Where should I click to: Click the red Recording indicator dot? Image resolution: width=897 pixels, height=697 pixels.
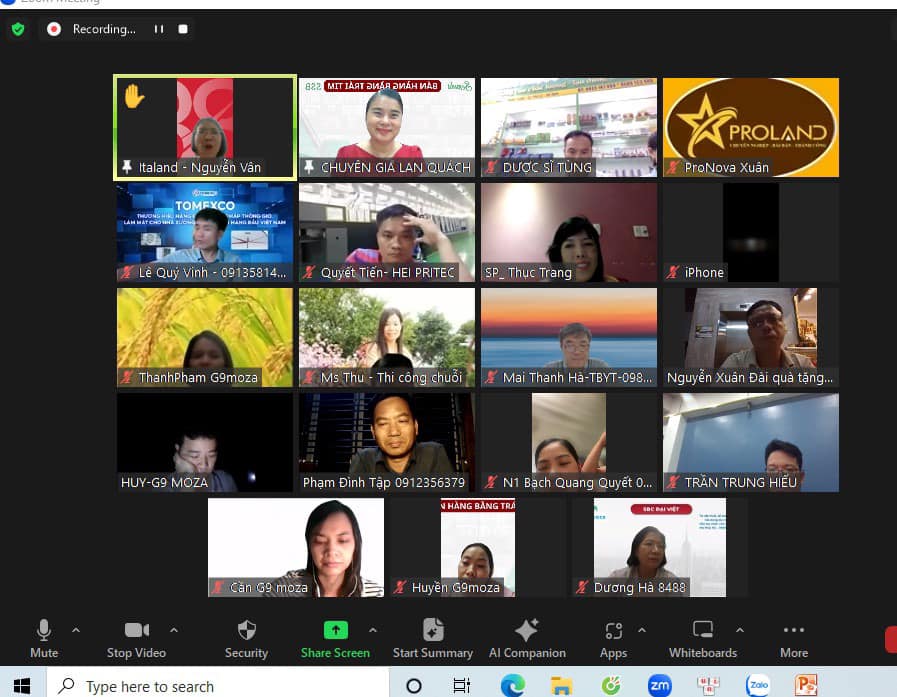54,29
